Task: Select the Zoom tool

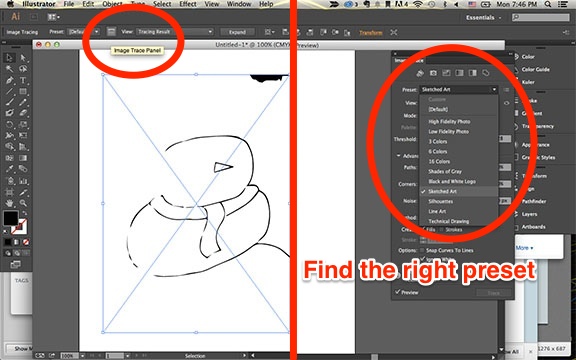Action: 23,203
